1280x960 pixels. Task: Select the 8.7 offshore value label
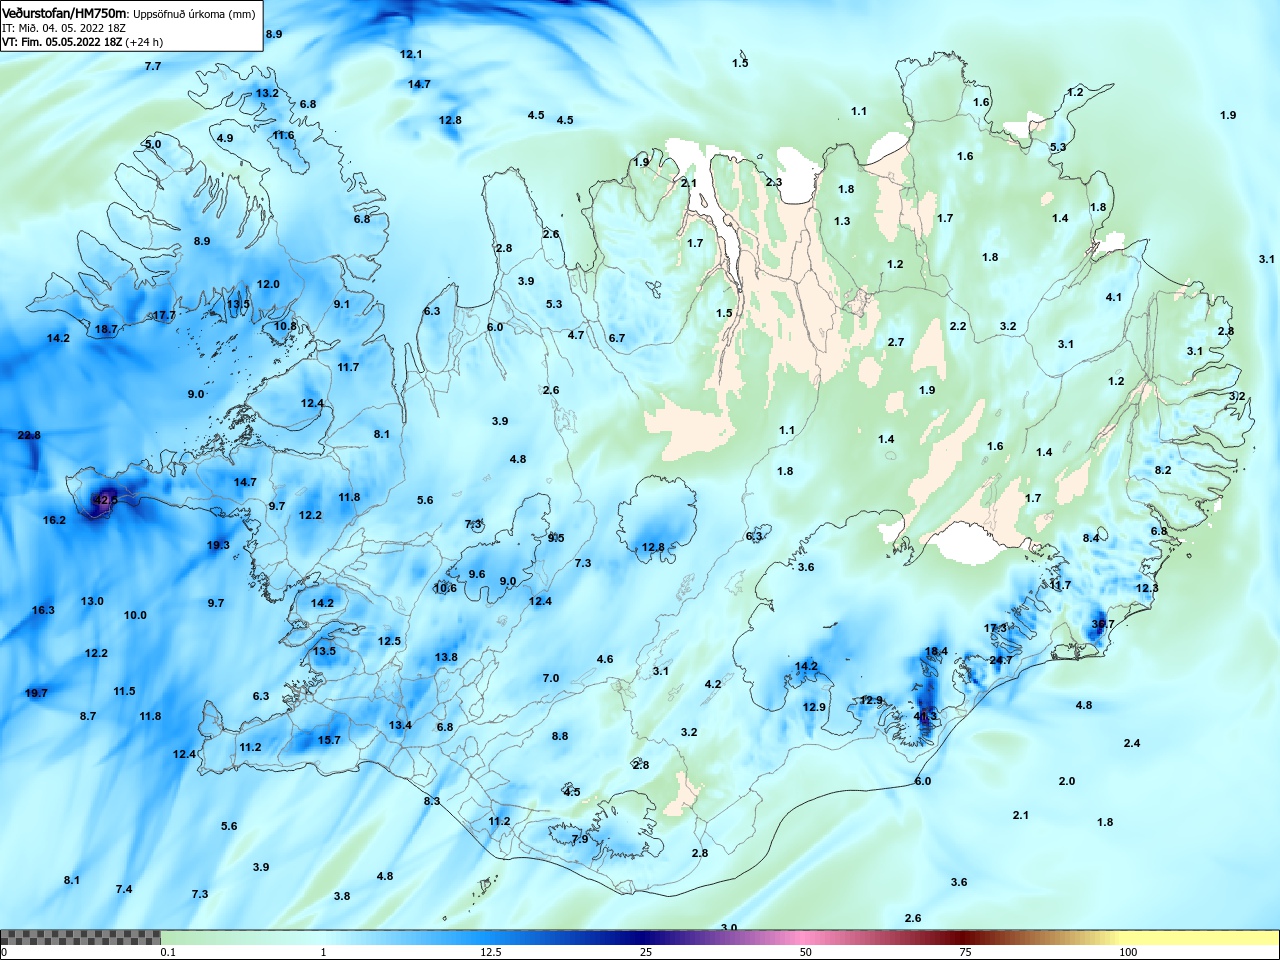(x=88, y=716)
